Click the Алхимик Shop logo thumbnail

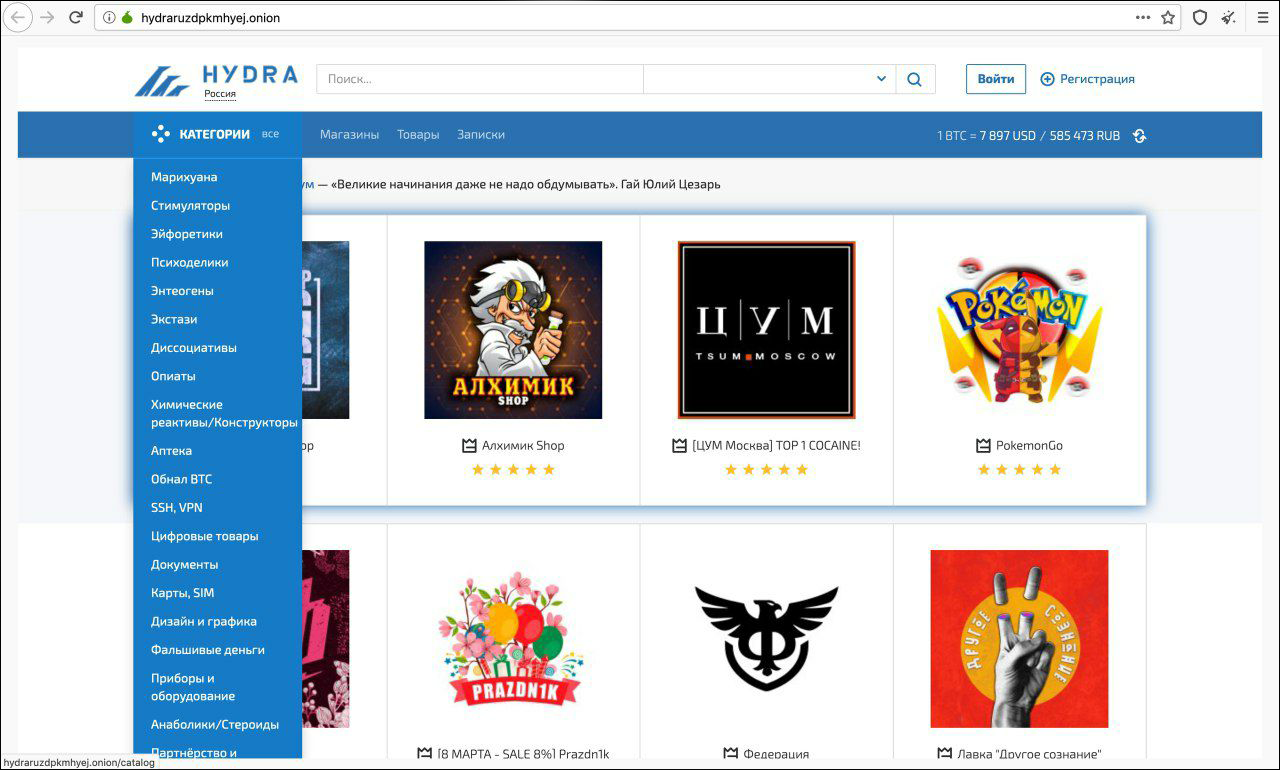click(x=513, y=330)
